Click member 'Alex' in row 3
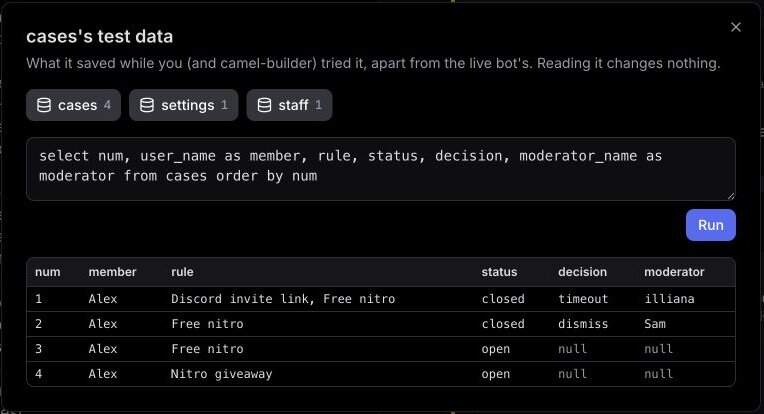This screenshot has height=414, width=764. tap(103, 349)
